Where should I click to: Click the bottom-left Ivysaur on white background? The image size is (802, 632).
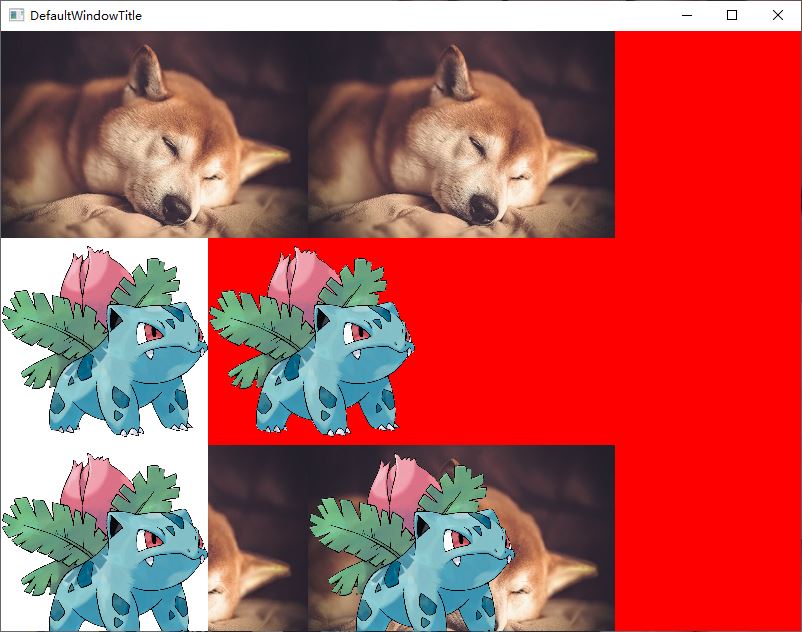(104, 538)
